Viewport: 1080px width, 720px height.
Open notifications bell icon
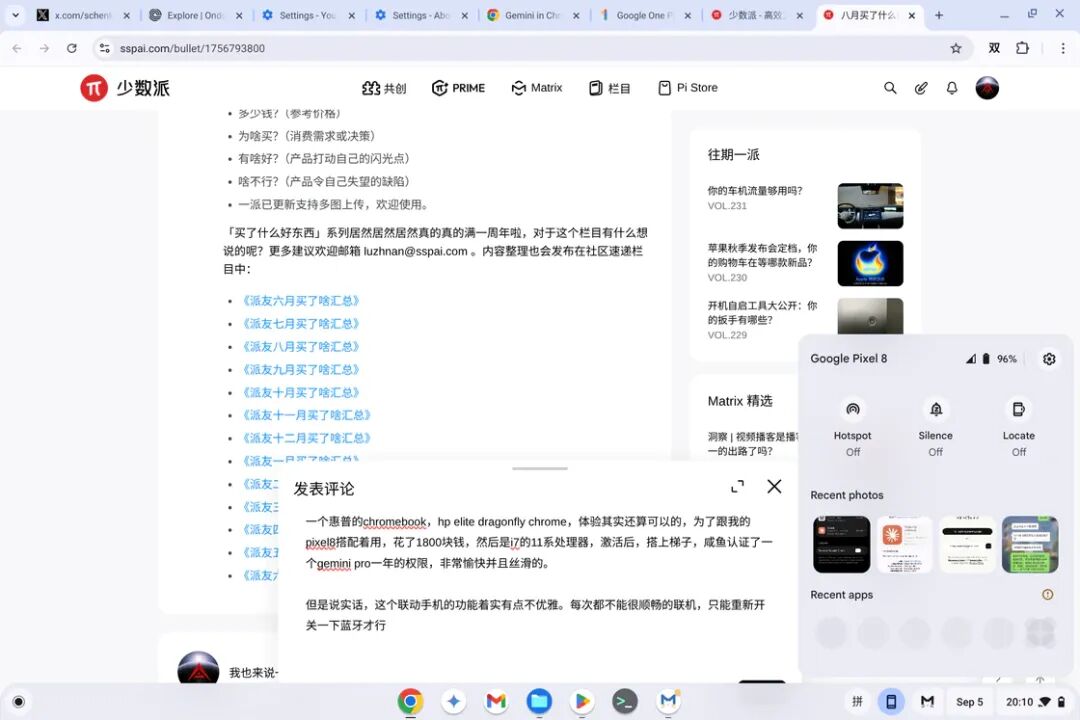952,88
